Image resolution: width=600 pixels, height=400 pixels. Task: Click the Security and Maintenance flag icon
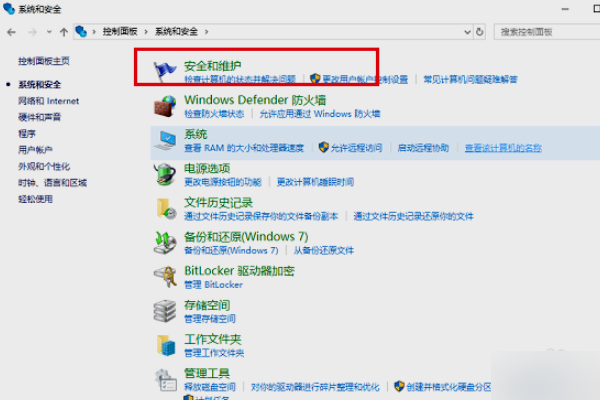(165, 71)
